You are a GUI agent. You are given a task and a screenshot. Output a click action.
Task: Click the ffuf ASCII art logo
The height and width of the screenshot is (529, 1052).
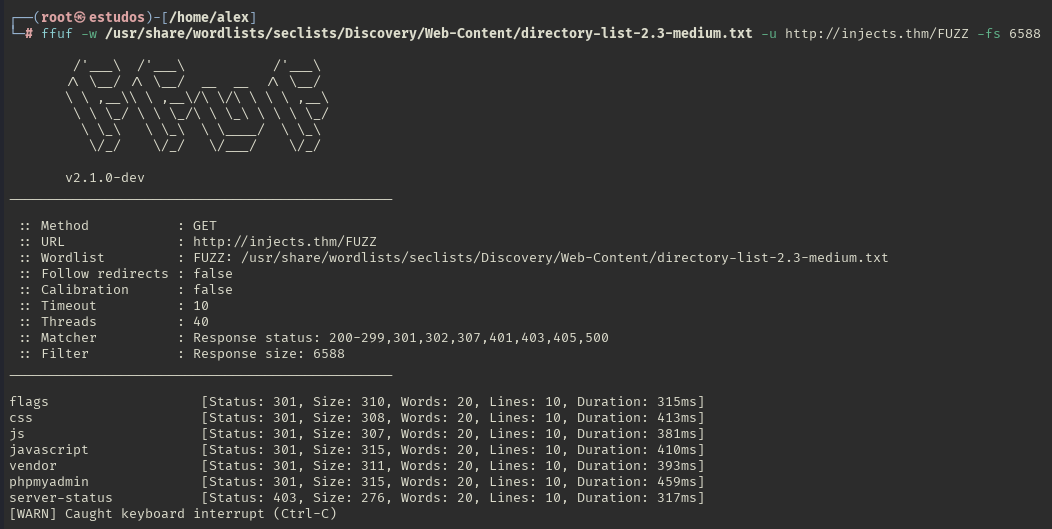click(197, 106)
